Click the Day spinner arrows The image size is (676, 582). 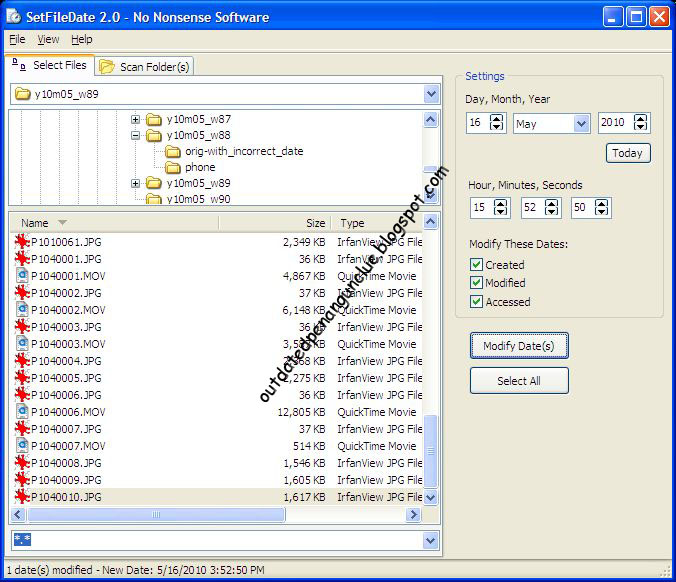(497, 122)
